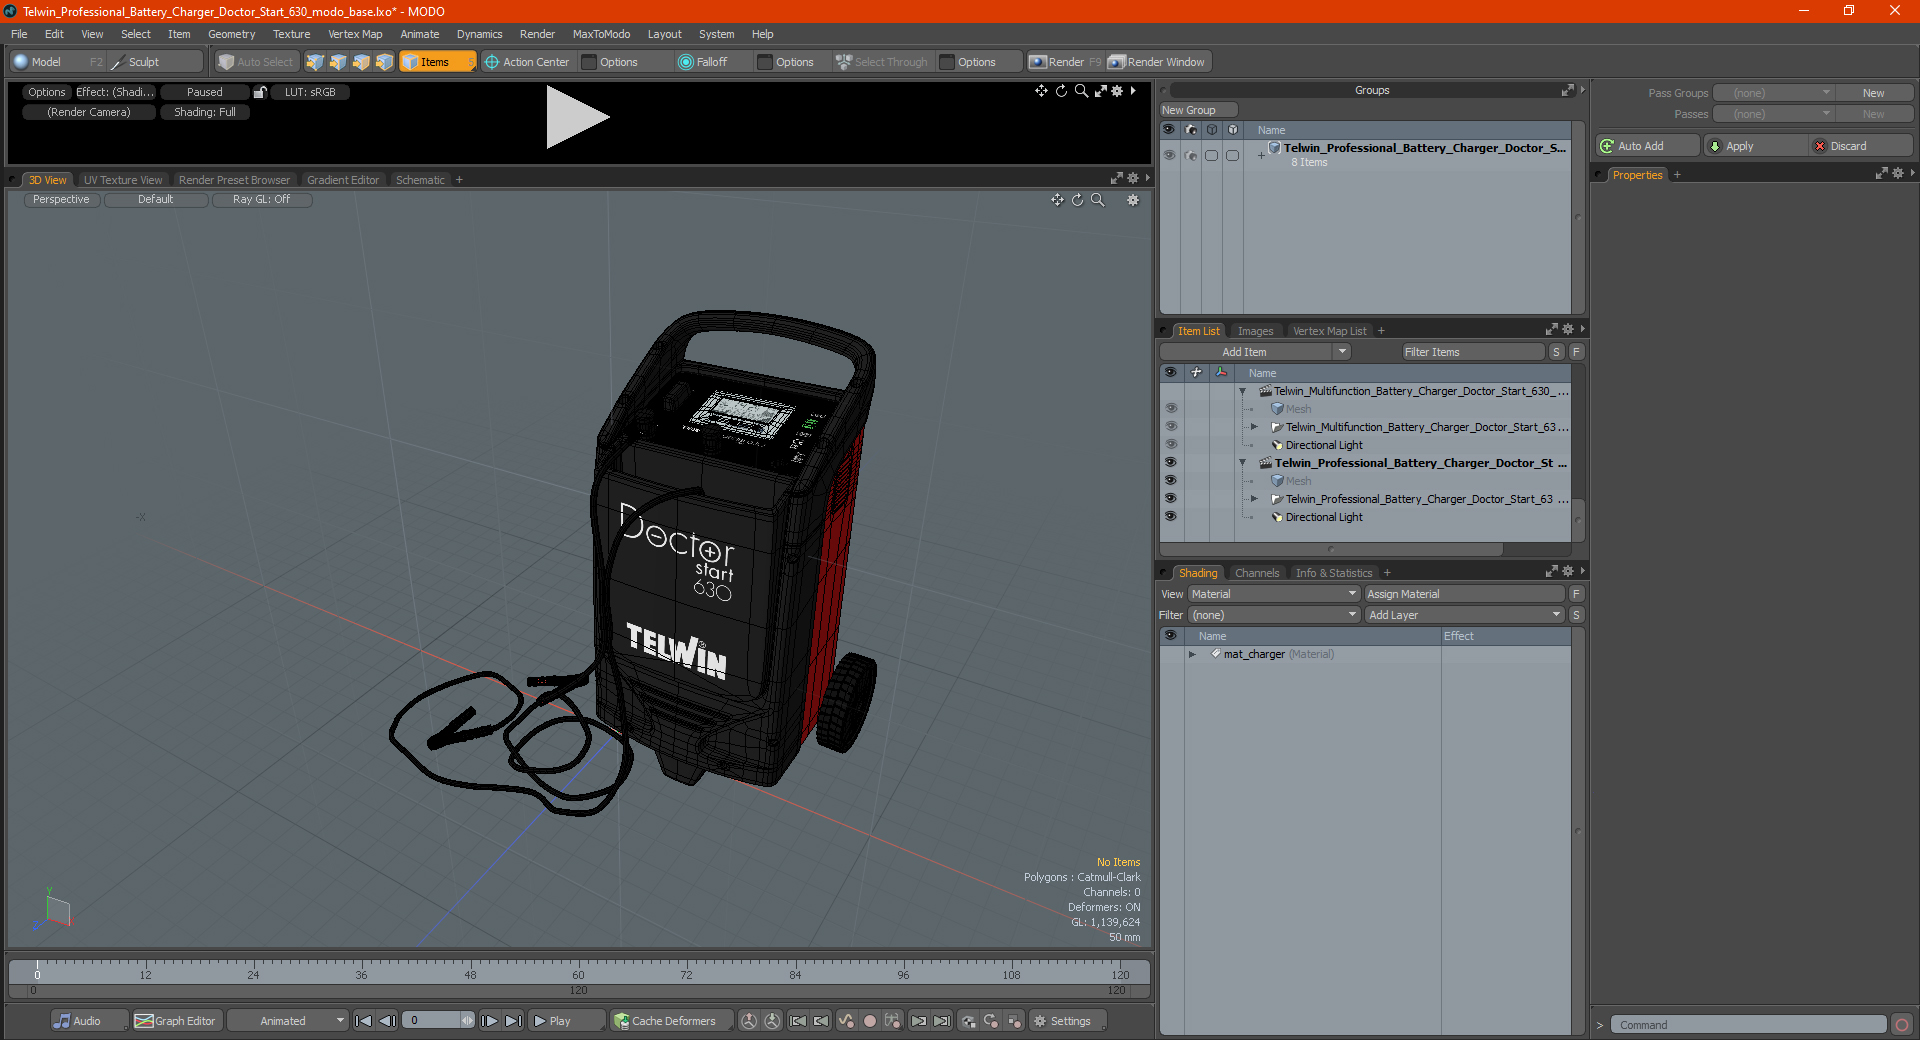Open the Geometry menu
Screen dimensions: 1920x1040
231,34
